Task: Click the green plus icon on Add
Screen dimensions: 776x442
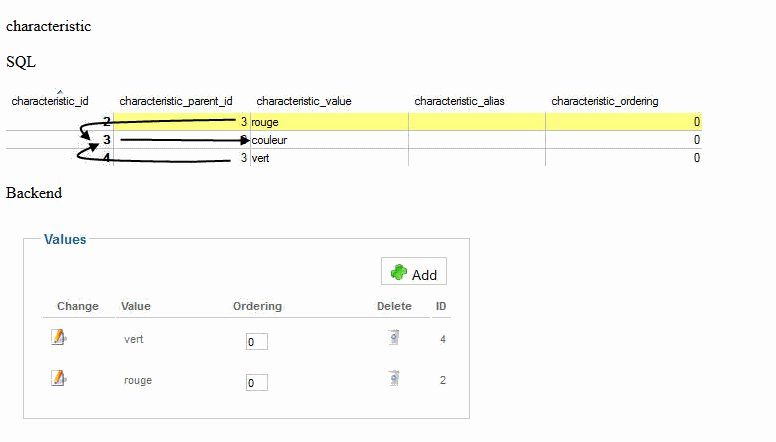Action: (x=398, y=272)
